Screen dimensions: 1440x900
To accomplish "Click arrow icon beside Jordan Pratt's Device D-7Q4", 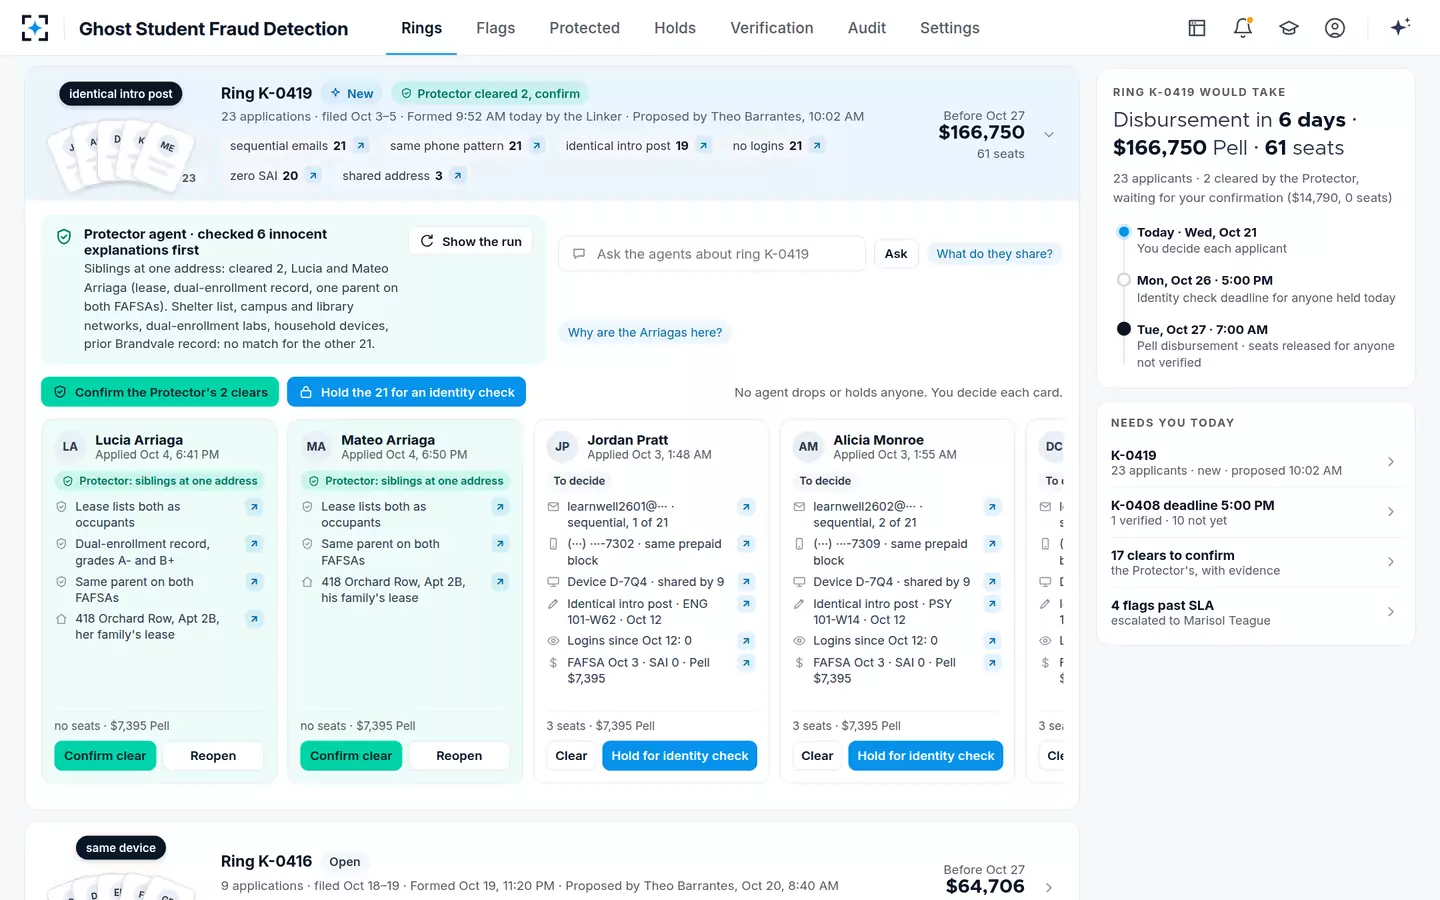I will point(746,582).
